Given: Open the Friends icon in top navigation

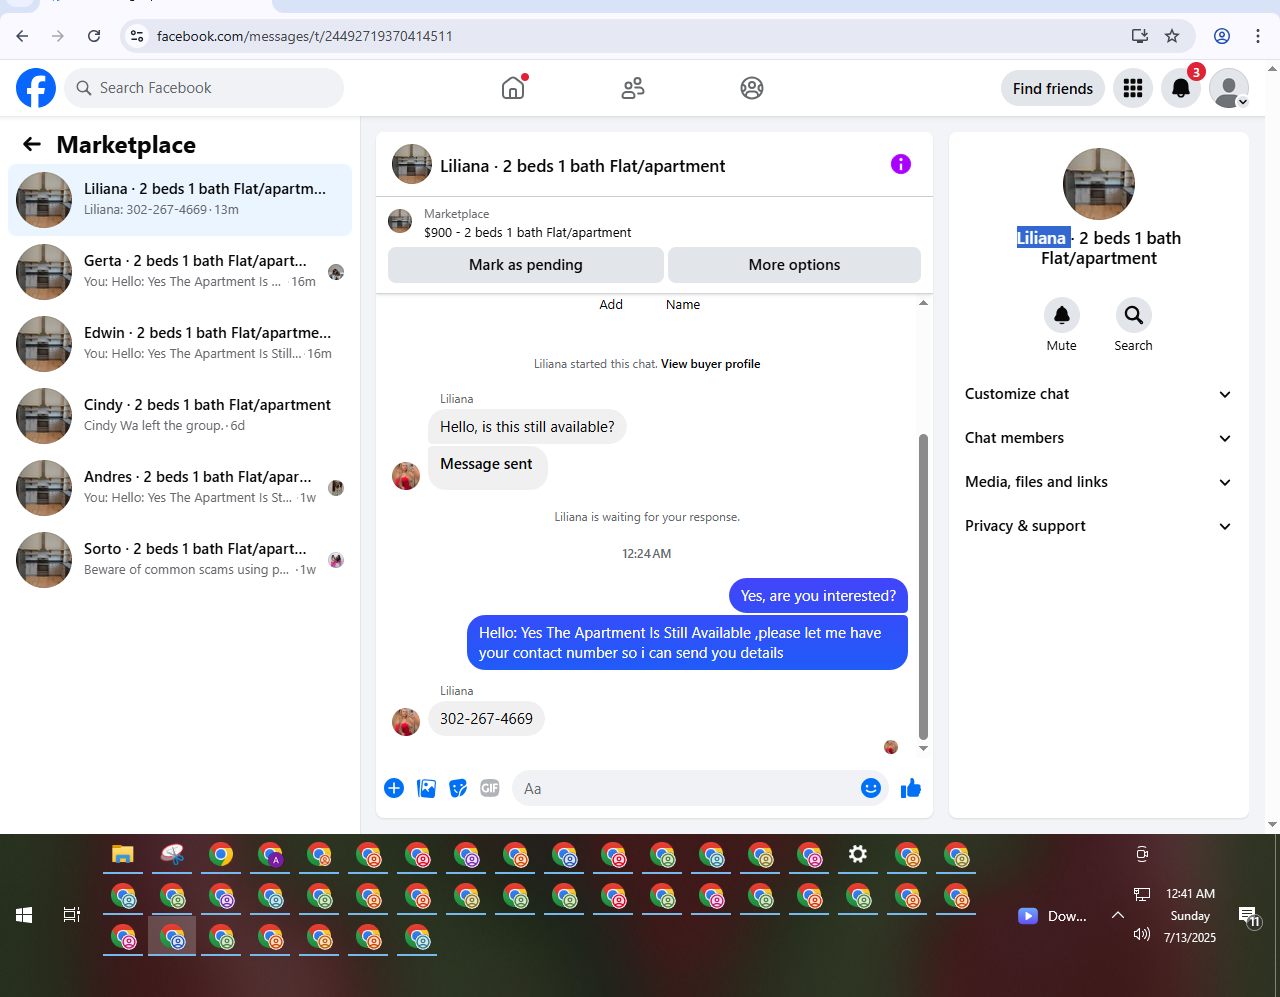Looking at the screenshot, I should (x=633, y=88).
